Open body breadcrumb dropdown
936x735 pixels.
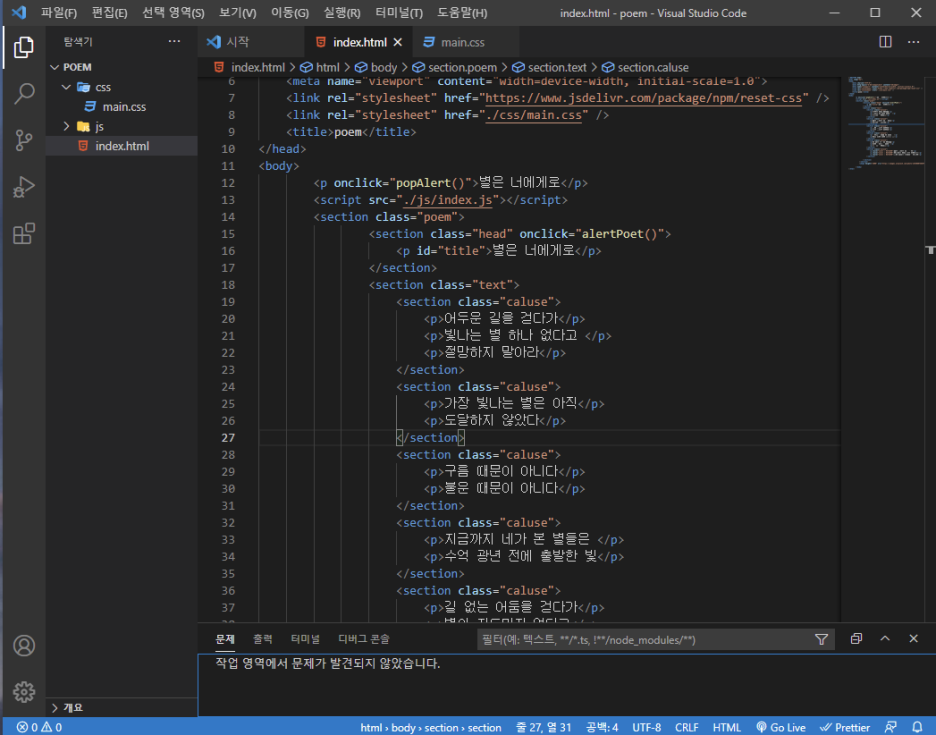point(376,67)
